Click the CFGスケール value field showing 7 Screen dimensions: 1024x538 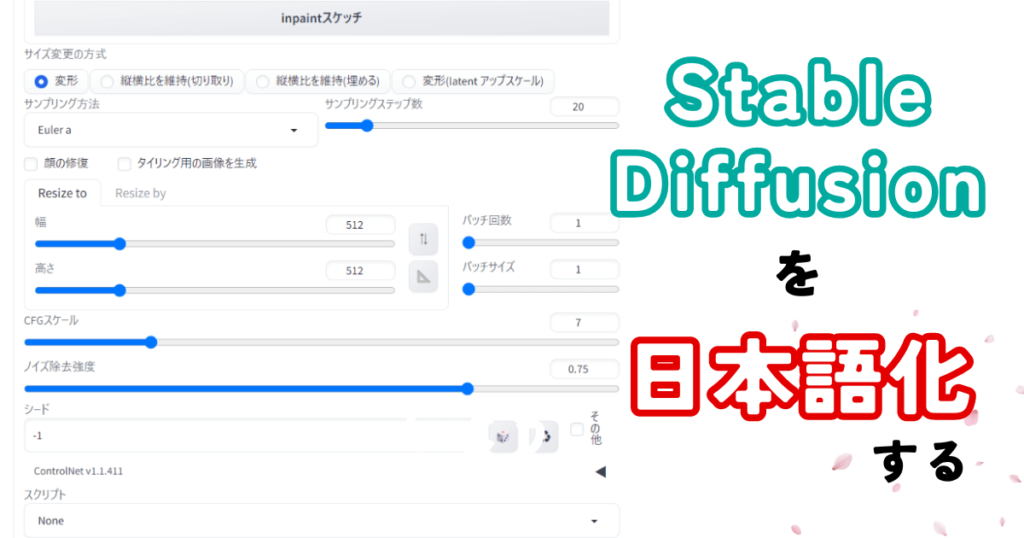pos(584,323)
